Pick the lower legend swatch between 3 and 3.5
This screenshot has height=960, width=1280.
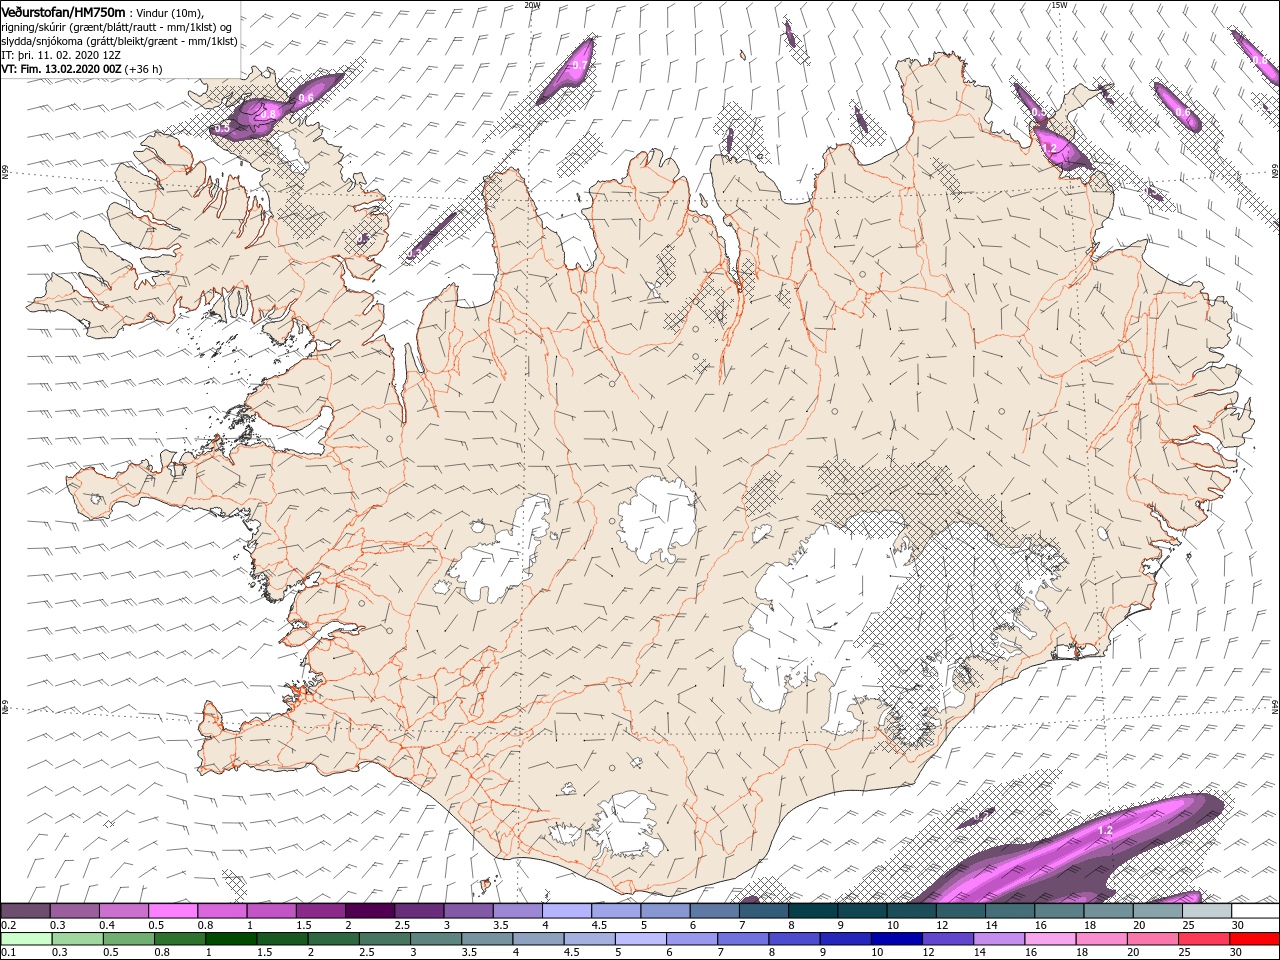click(436, 939)
